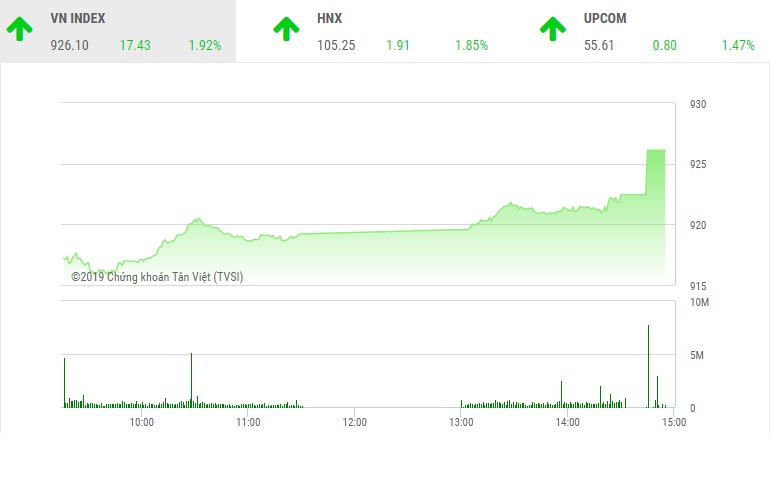Click the price plateau at the chart's closing peak

pyautogui.click(x=656, y=150)
